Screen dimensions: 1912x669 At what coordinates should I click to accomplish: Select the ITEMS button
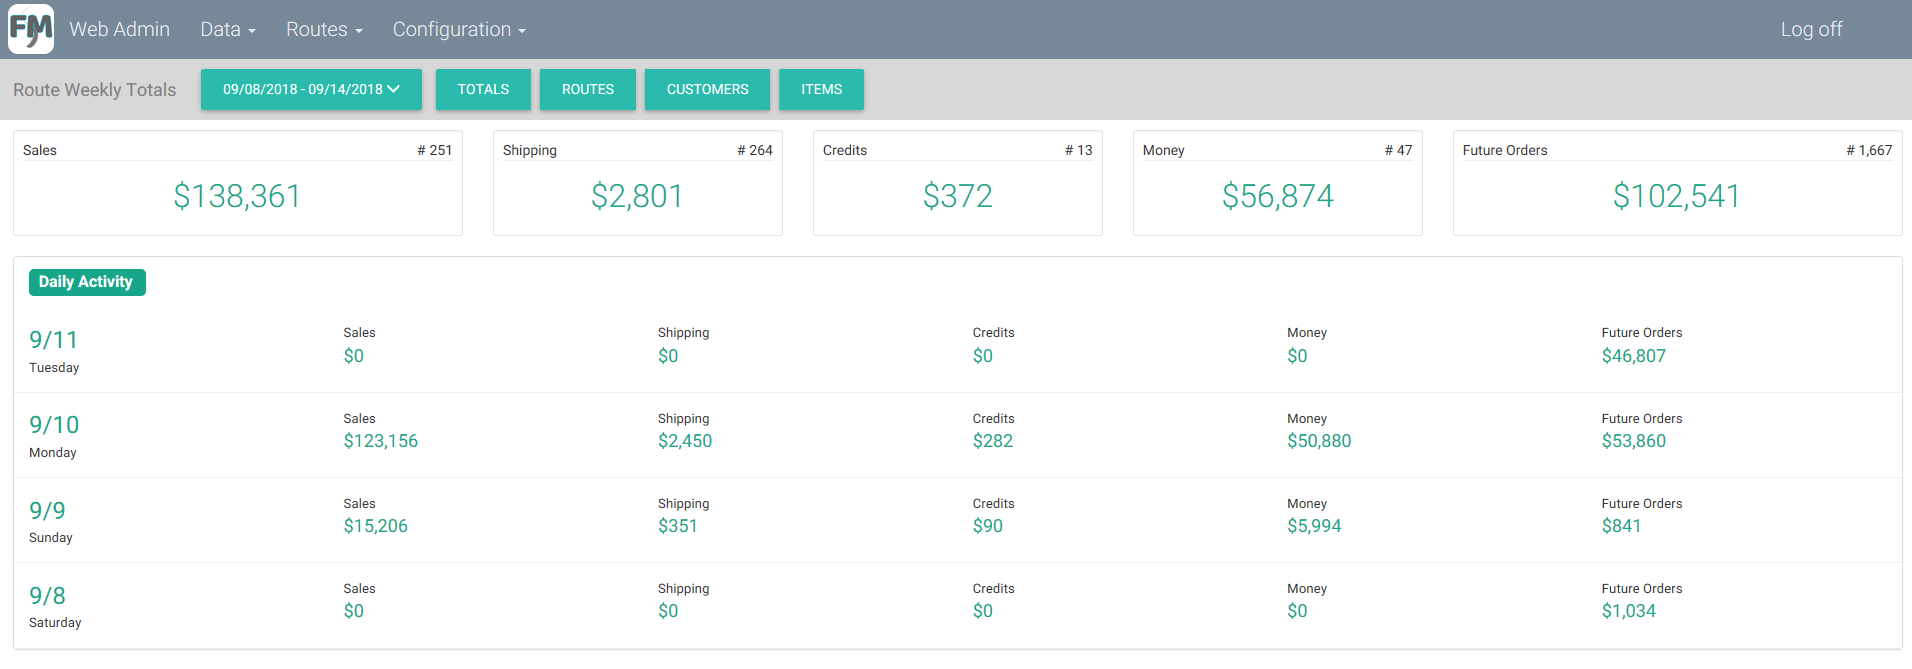[x=821, y=89]
